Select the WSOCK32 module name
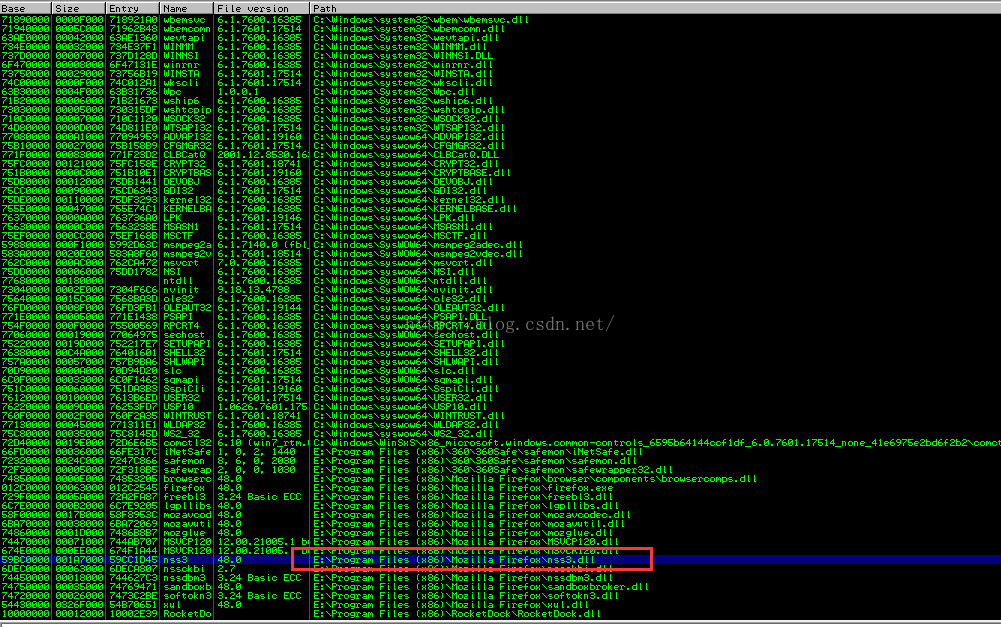The width and height of the screenshot is (1001, 627). [x=184, y=119]
